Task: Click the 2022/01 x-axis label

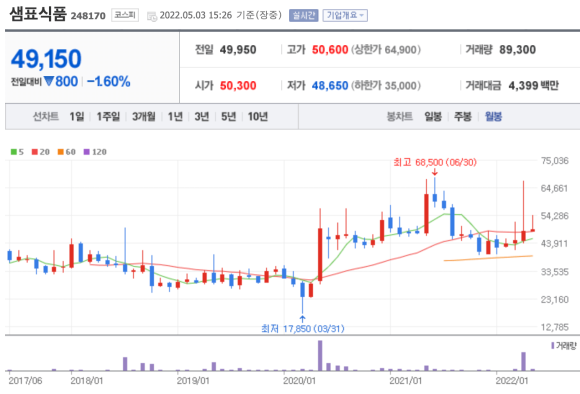Action: coord(512,381)
